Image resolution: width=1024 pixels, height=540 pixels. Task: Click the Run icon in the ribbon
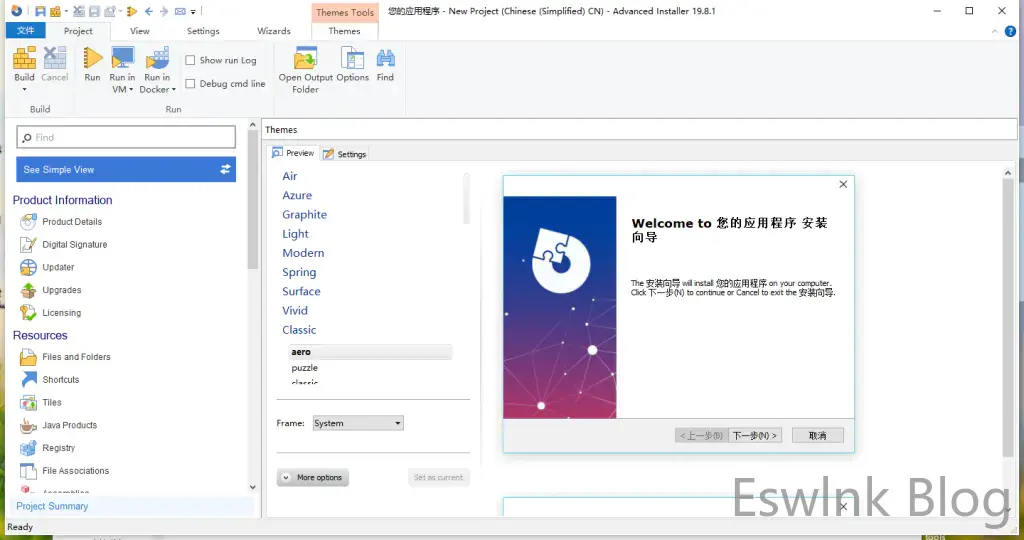point(92,59)
